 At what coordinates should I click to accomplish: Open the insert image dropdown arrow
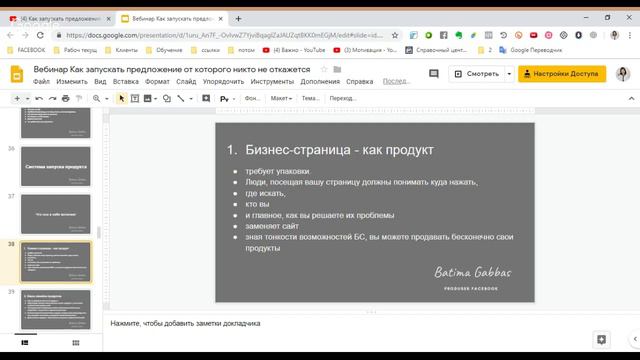pos(156,99)
